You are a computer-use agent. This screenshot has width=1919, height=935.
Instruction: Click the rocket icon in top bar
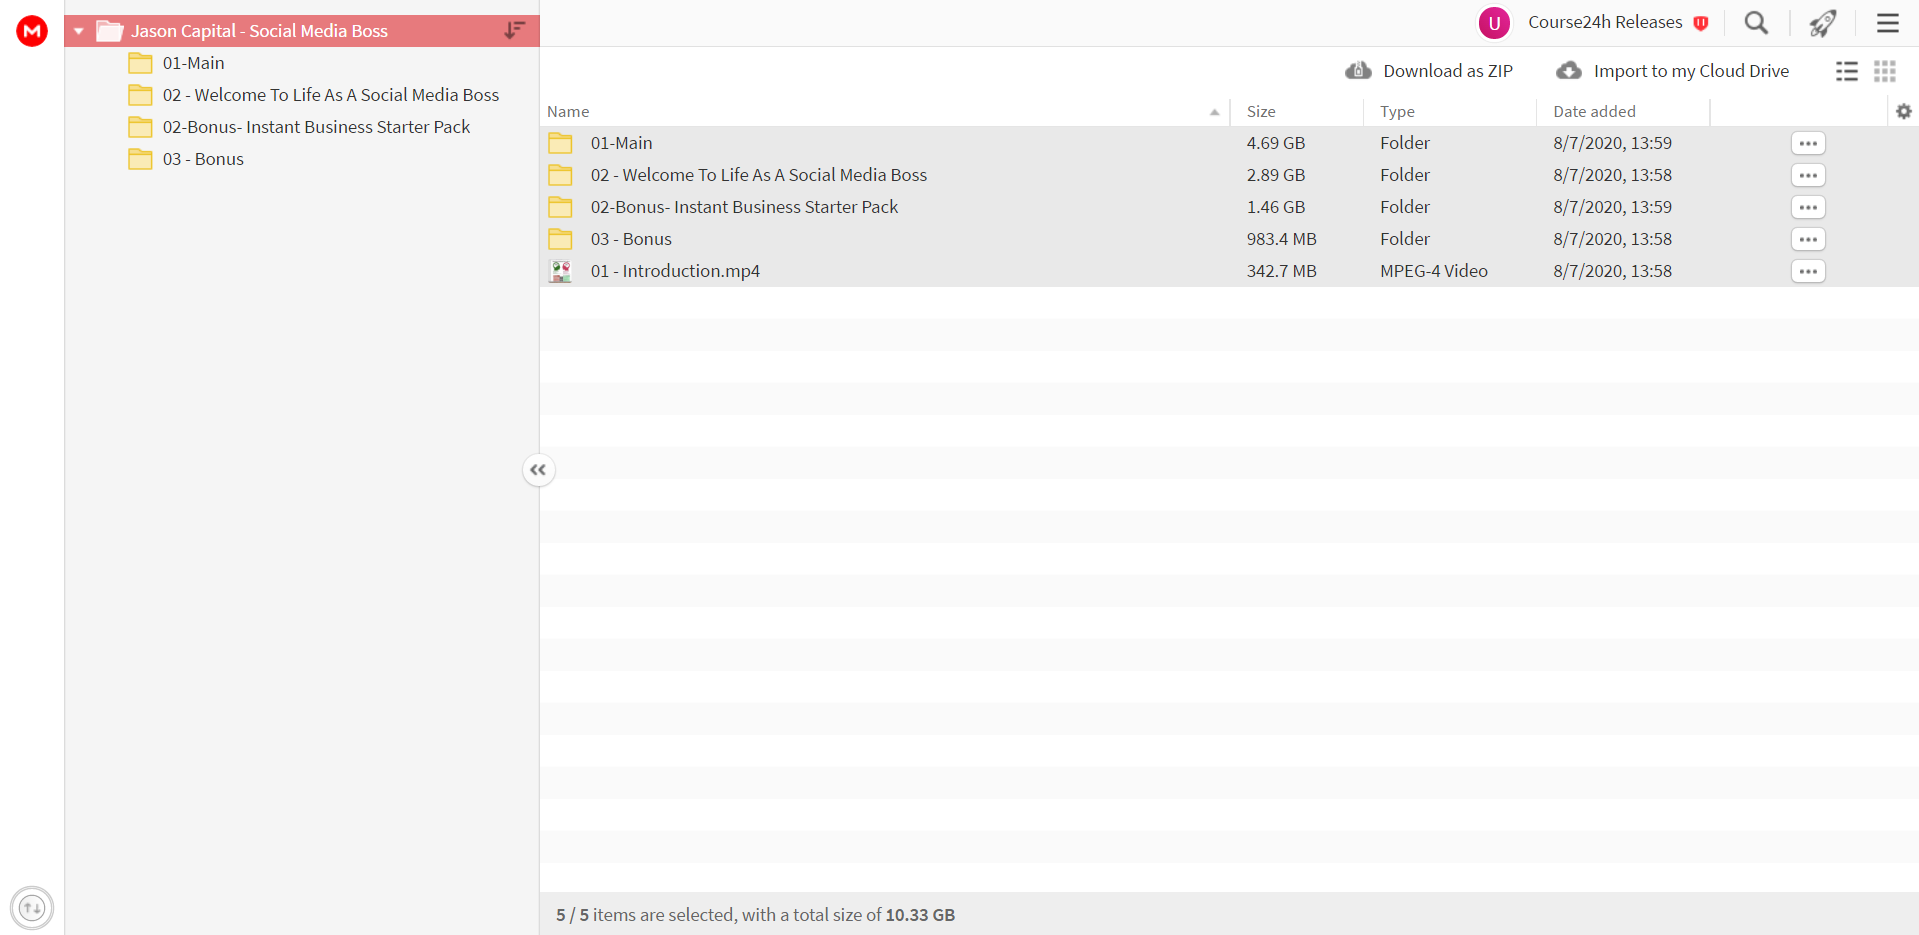point(1823,22)
